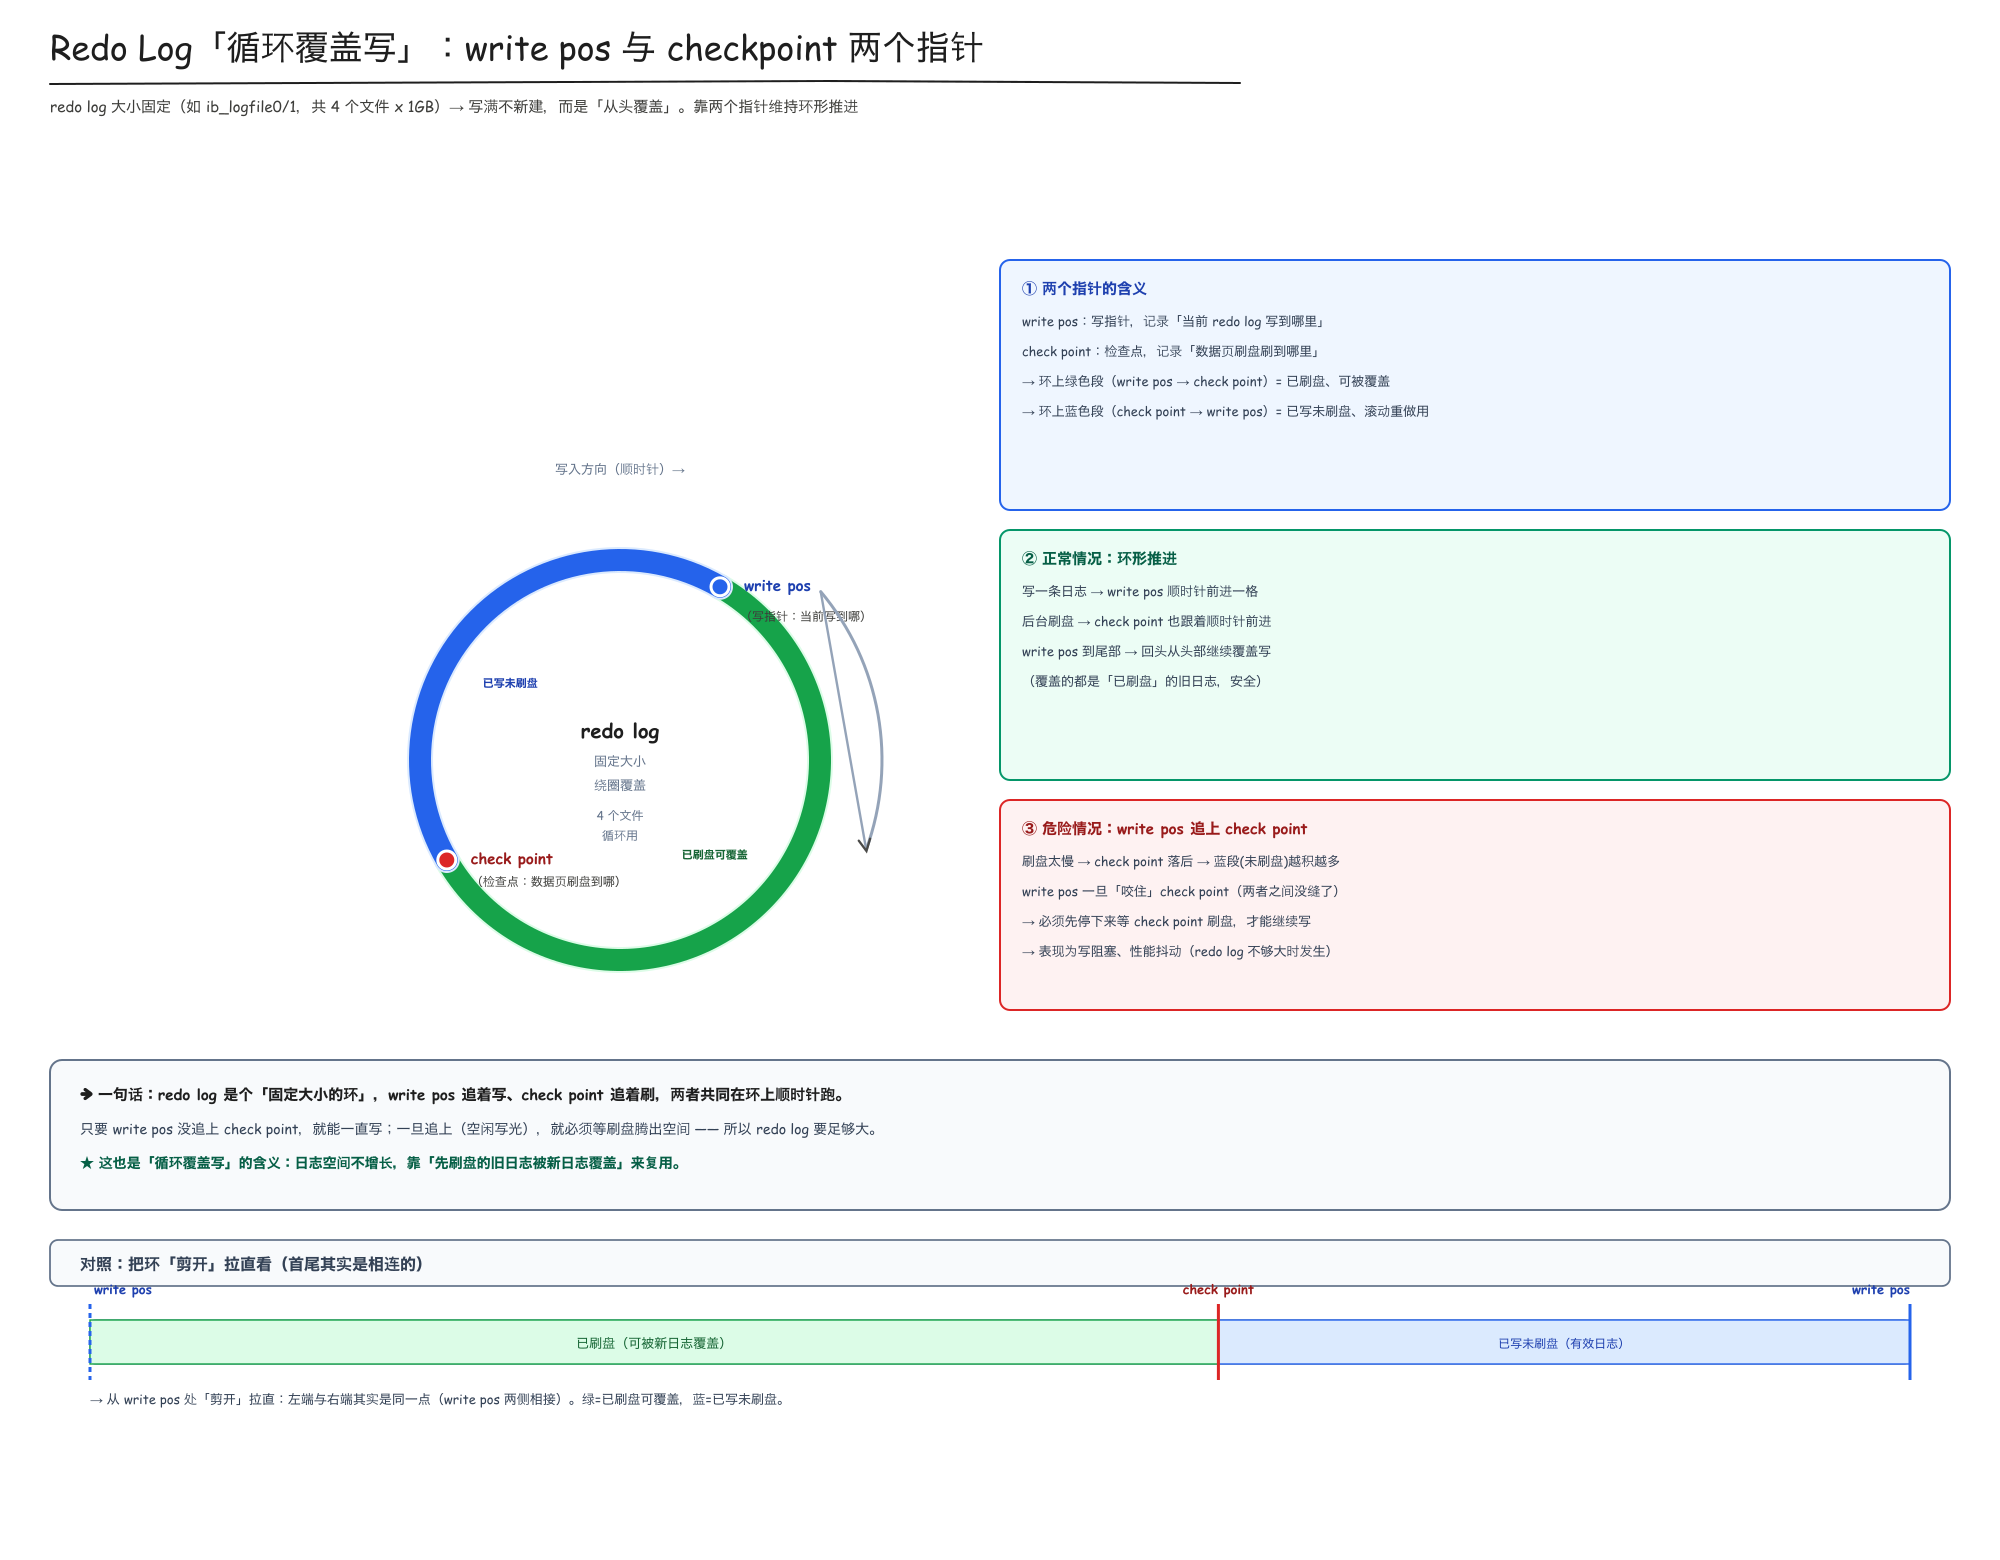The image size is (2000, 1560).
Task: Click "(写指针：当前写到哪)" caption
Action: click(x=806, y=616)
